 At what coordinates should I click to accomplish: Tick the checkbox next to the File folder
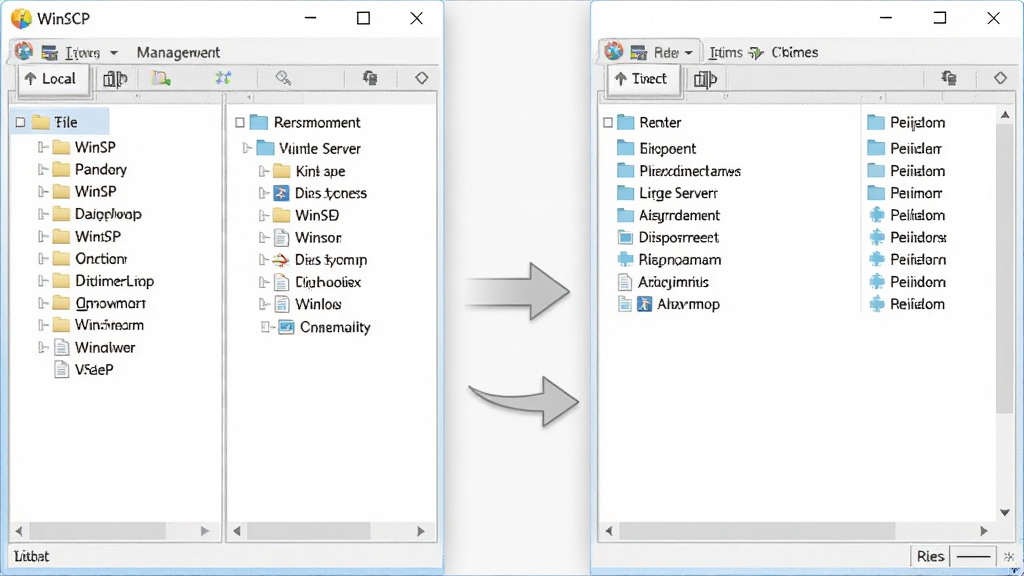point(20,122)
